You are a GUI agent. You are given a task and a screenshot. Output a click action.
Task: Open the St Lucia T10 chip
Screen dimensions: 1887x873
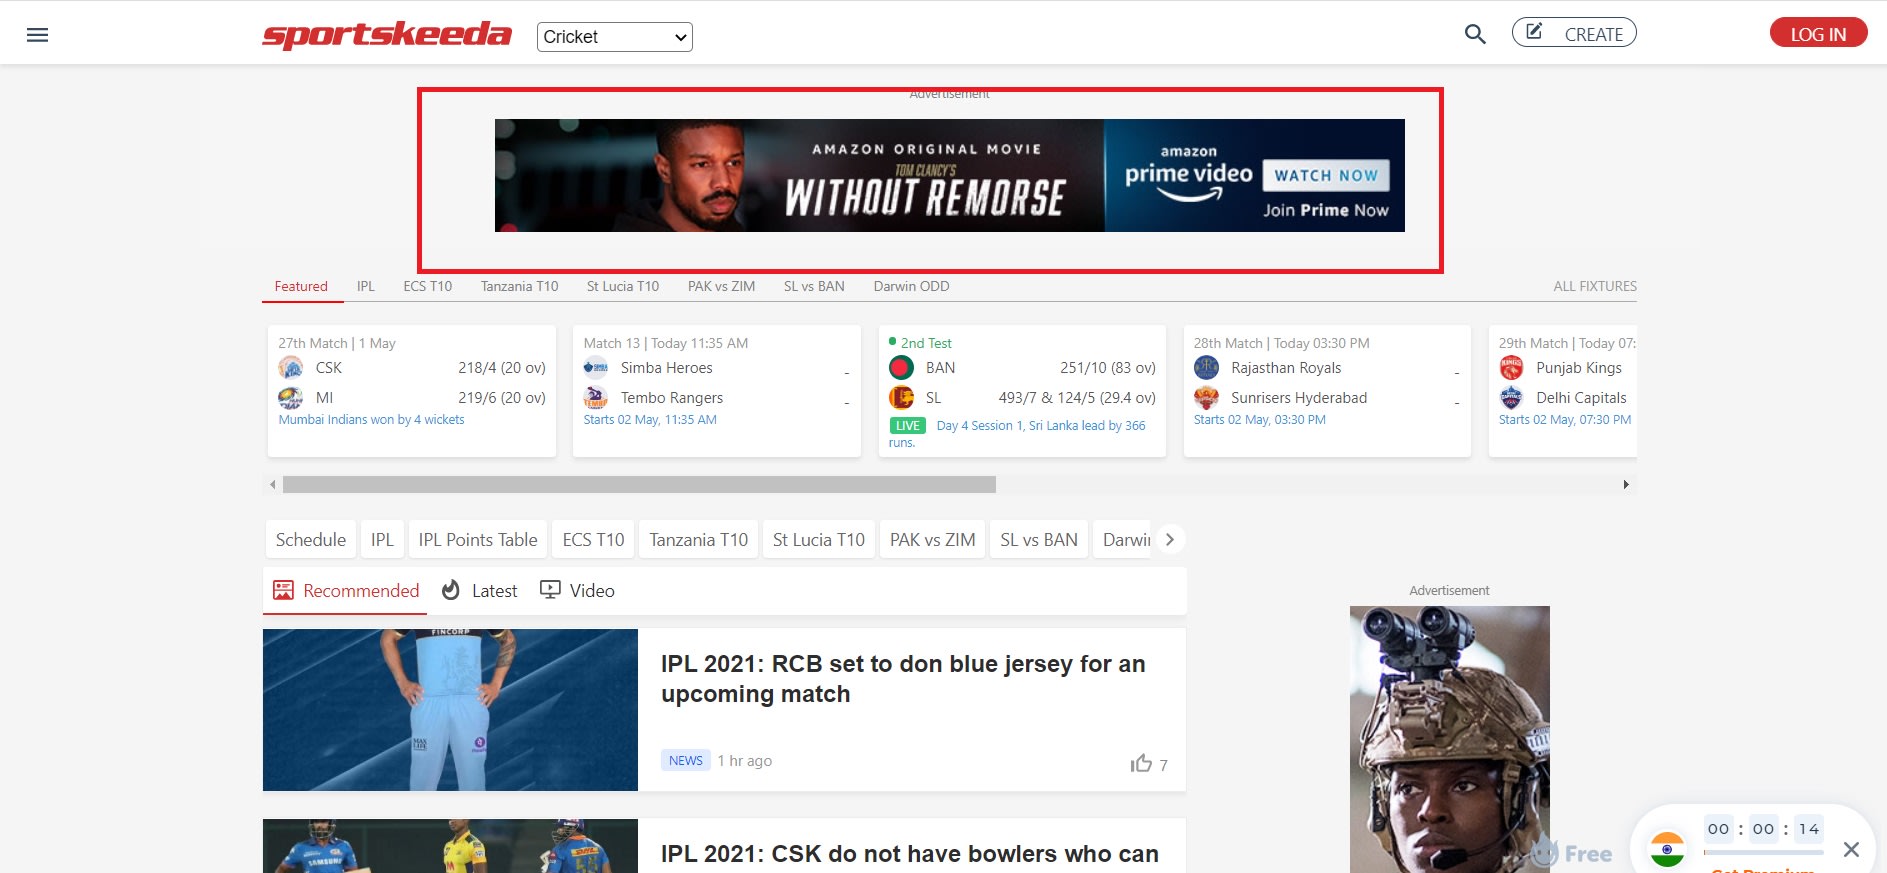point(818,540)
